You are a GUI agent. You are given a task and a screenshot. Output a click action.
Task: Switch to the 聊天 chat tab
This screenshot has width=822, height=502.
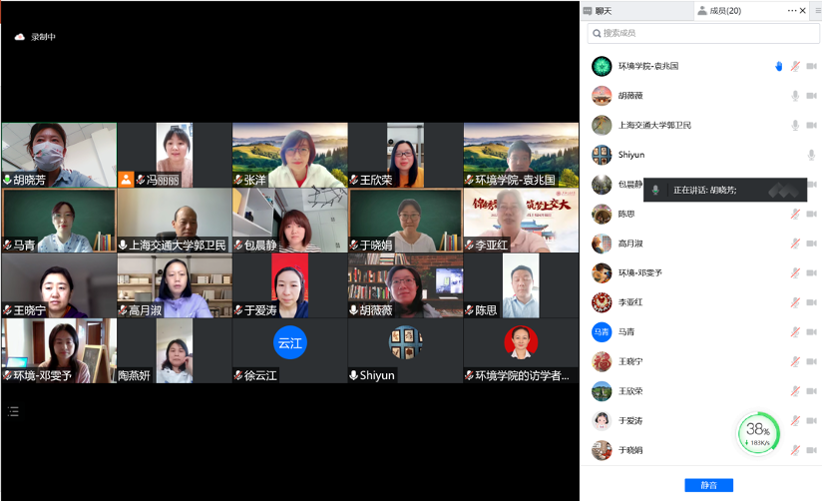click(603, 11)
